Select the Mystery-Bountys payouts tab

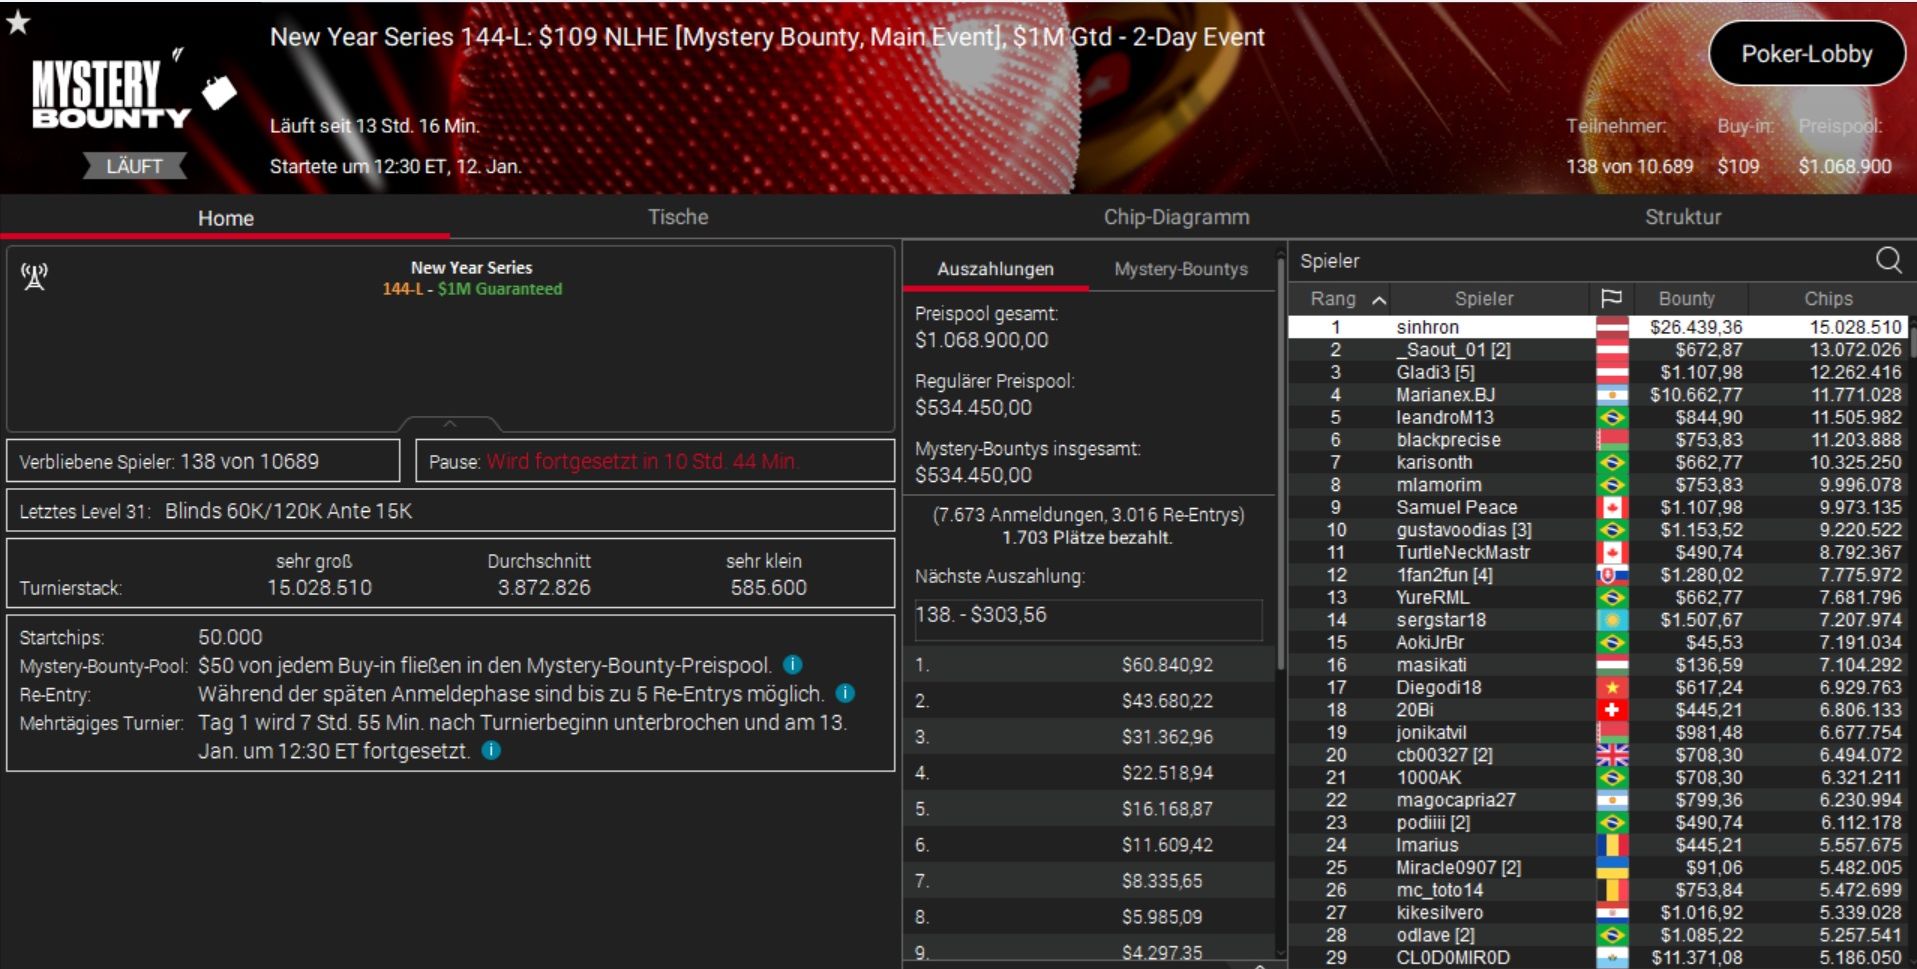[1180, 269]
